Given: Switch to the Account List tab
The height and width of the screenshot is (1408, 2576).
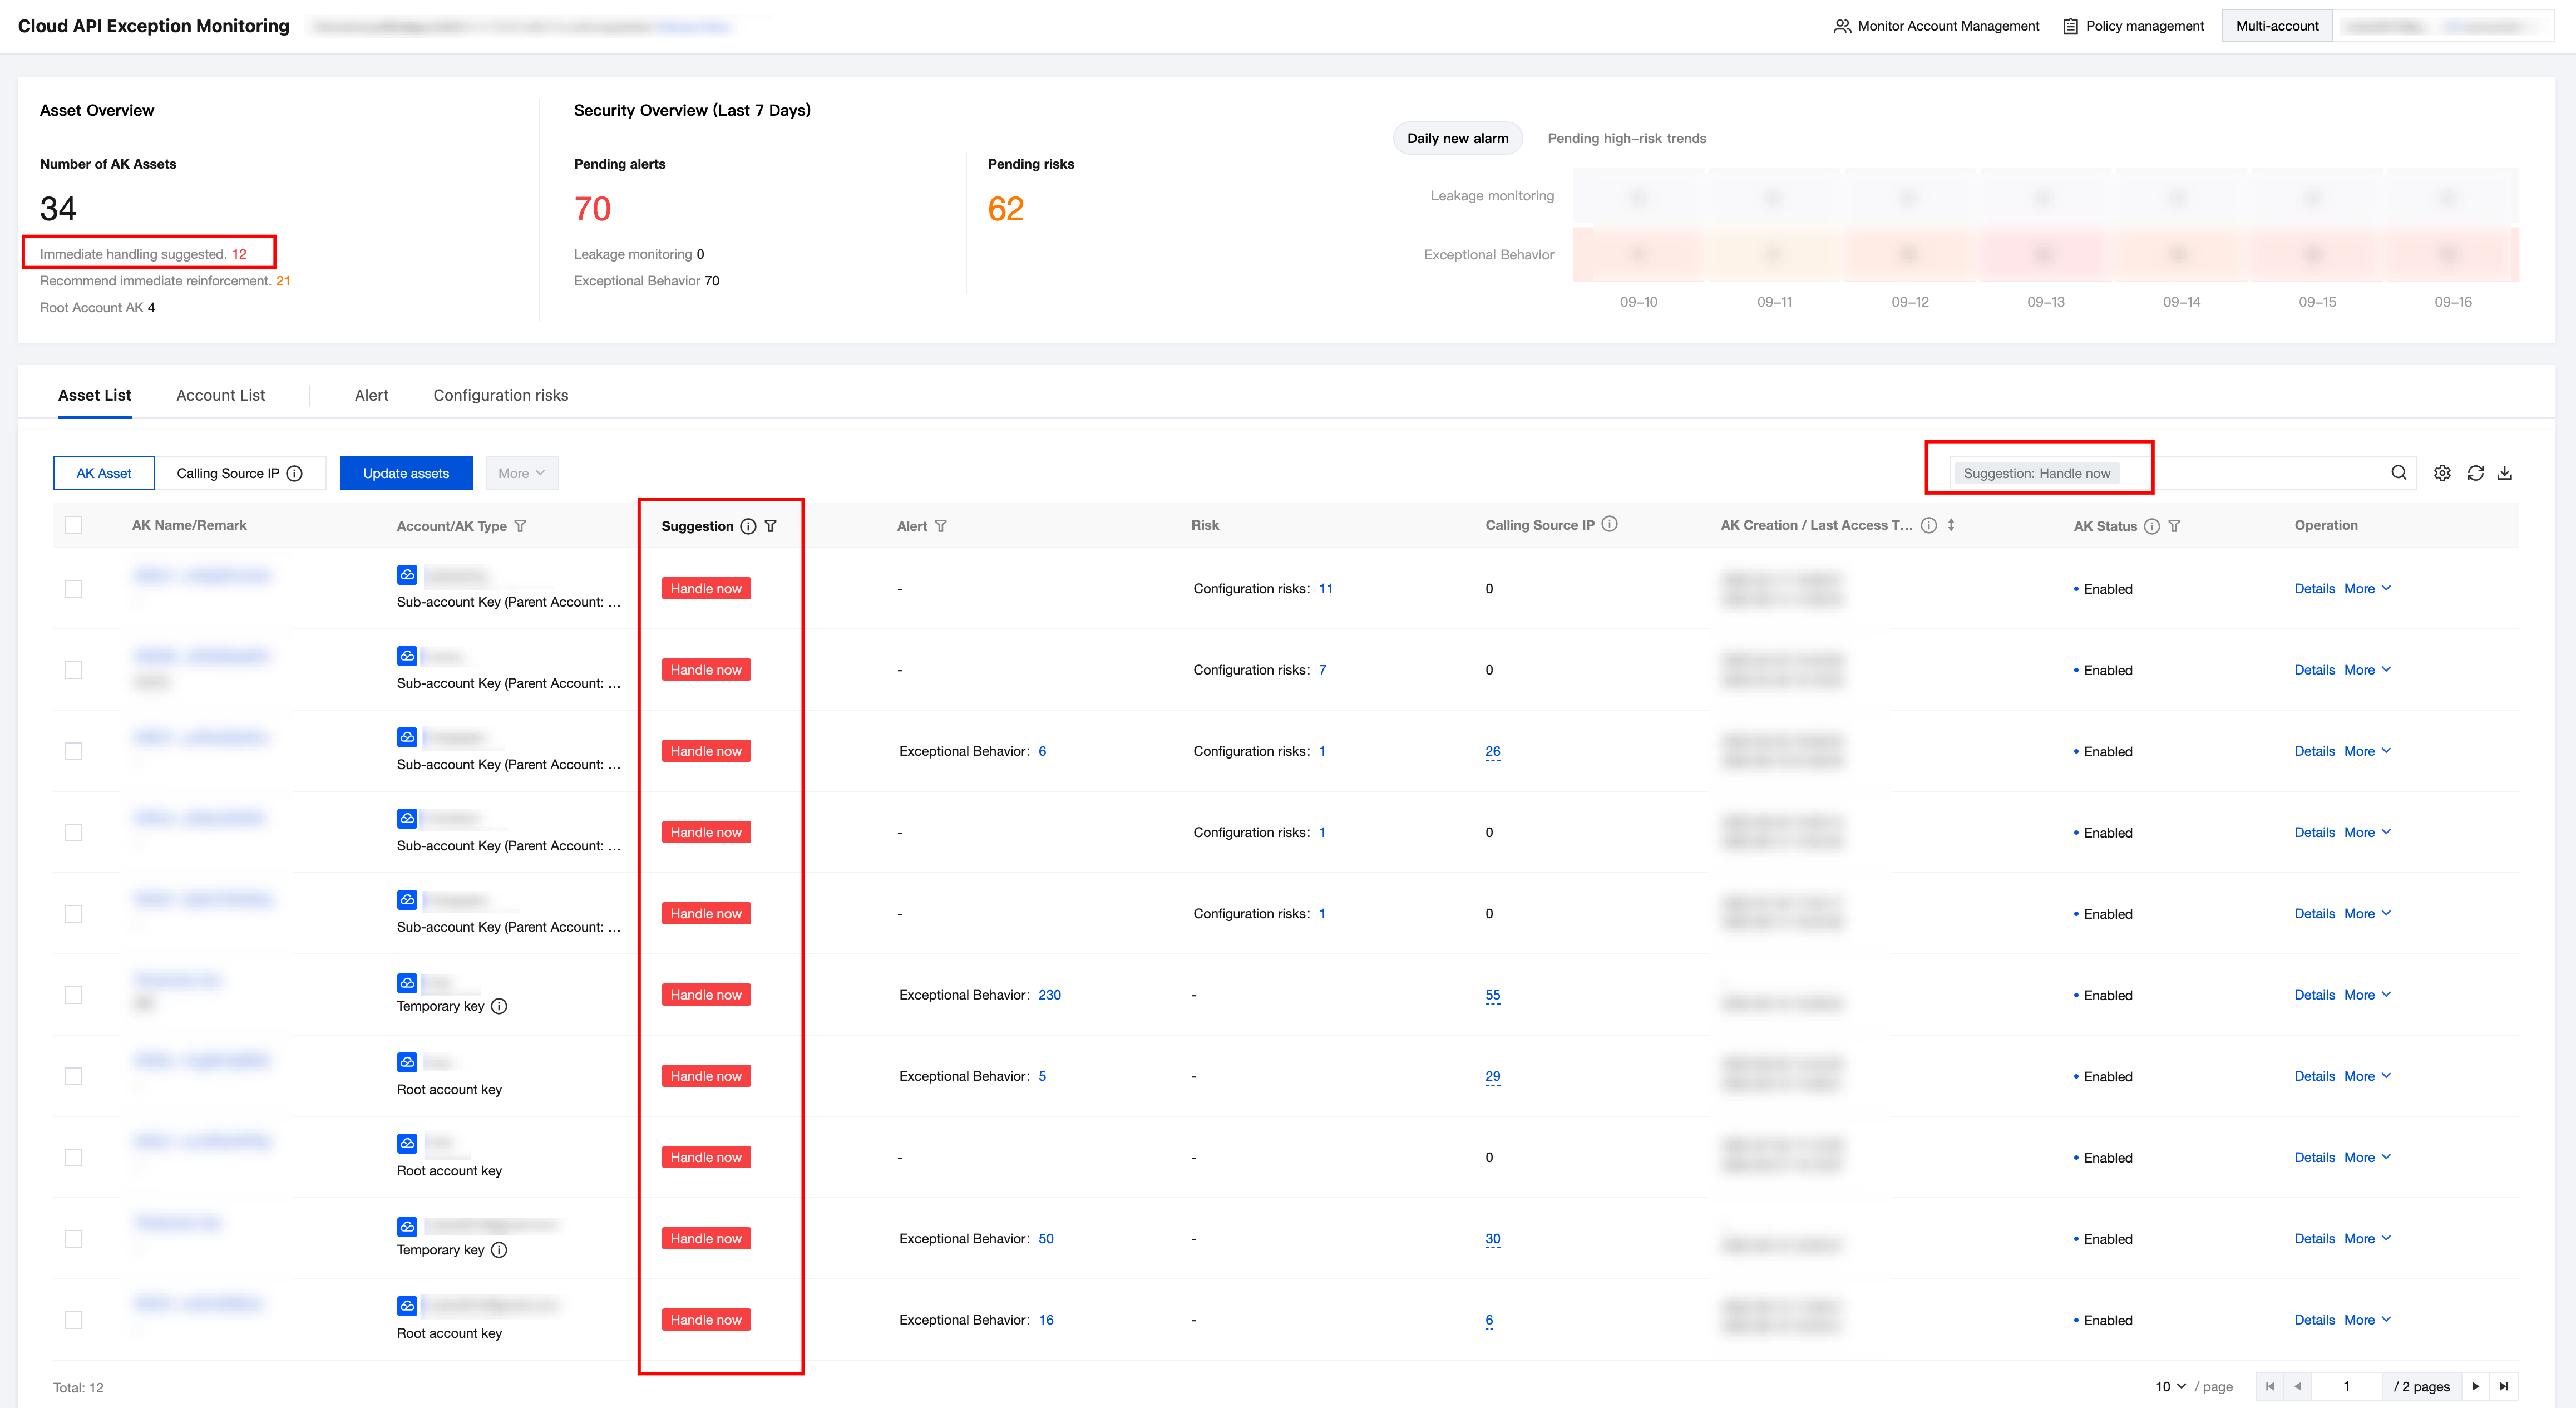Looking at the screenshot, I should pyautogui.click(x=220, y=395).
